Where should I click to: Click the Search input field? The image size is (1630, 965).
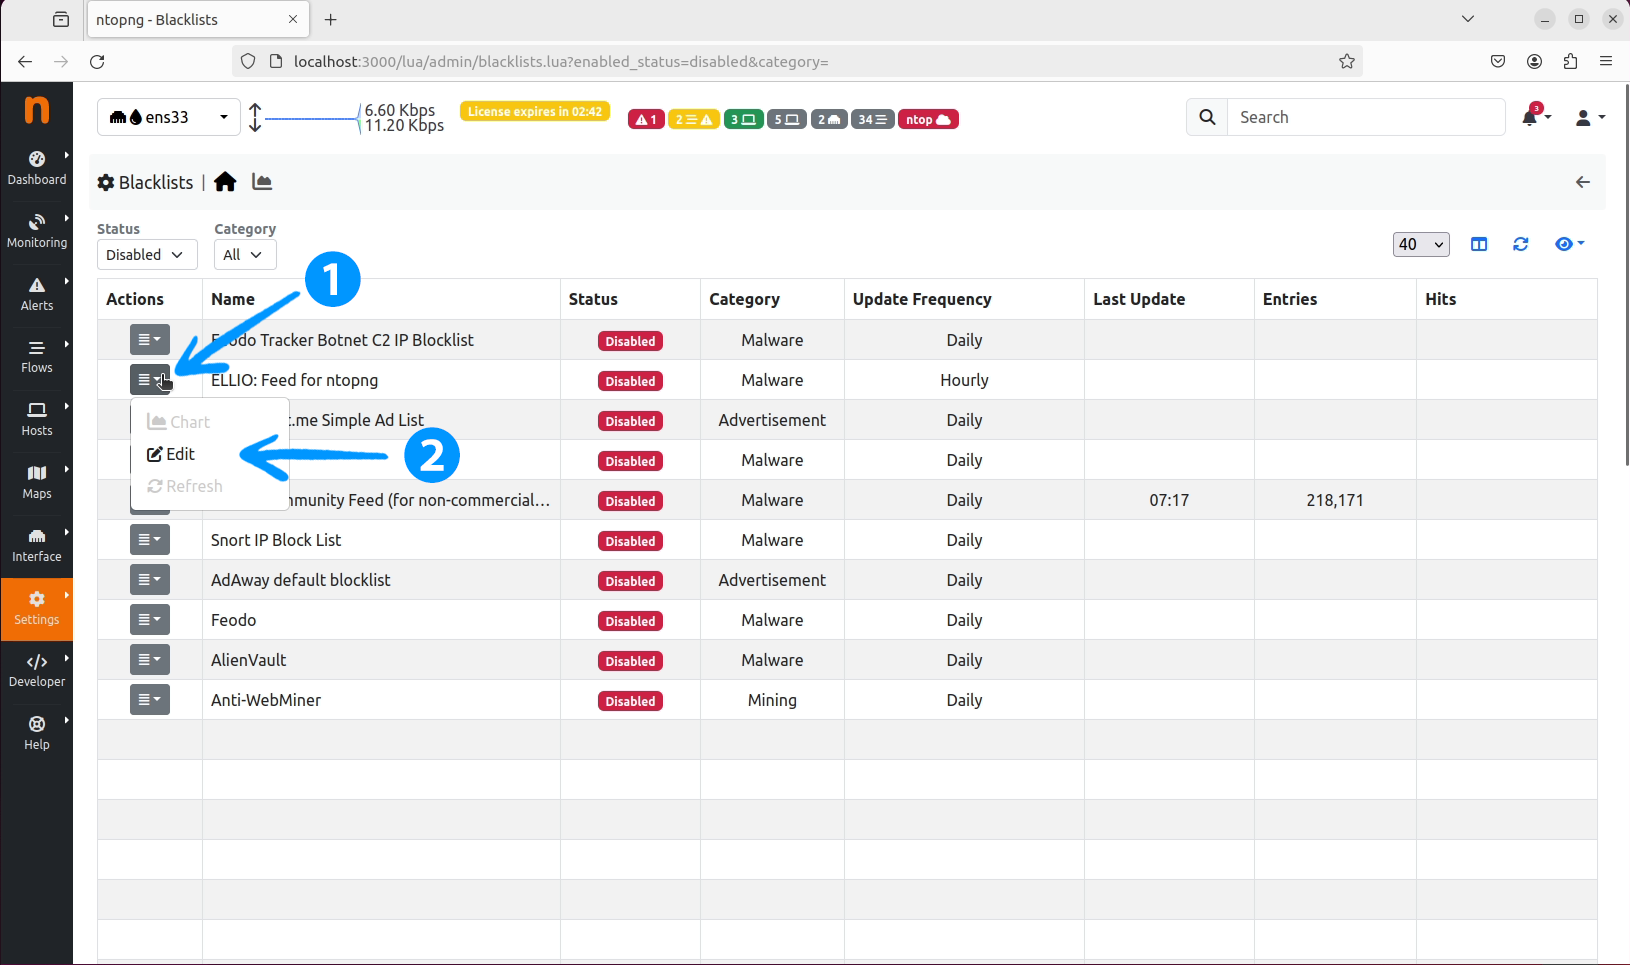(x=1365, y=117)
